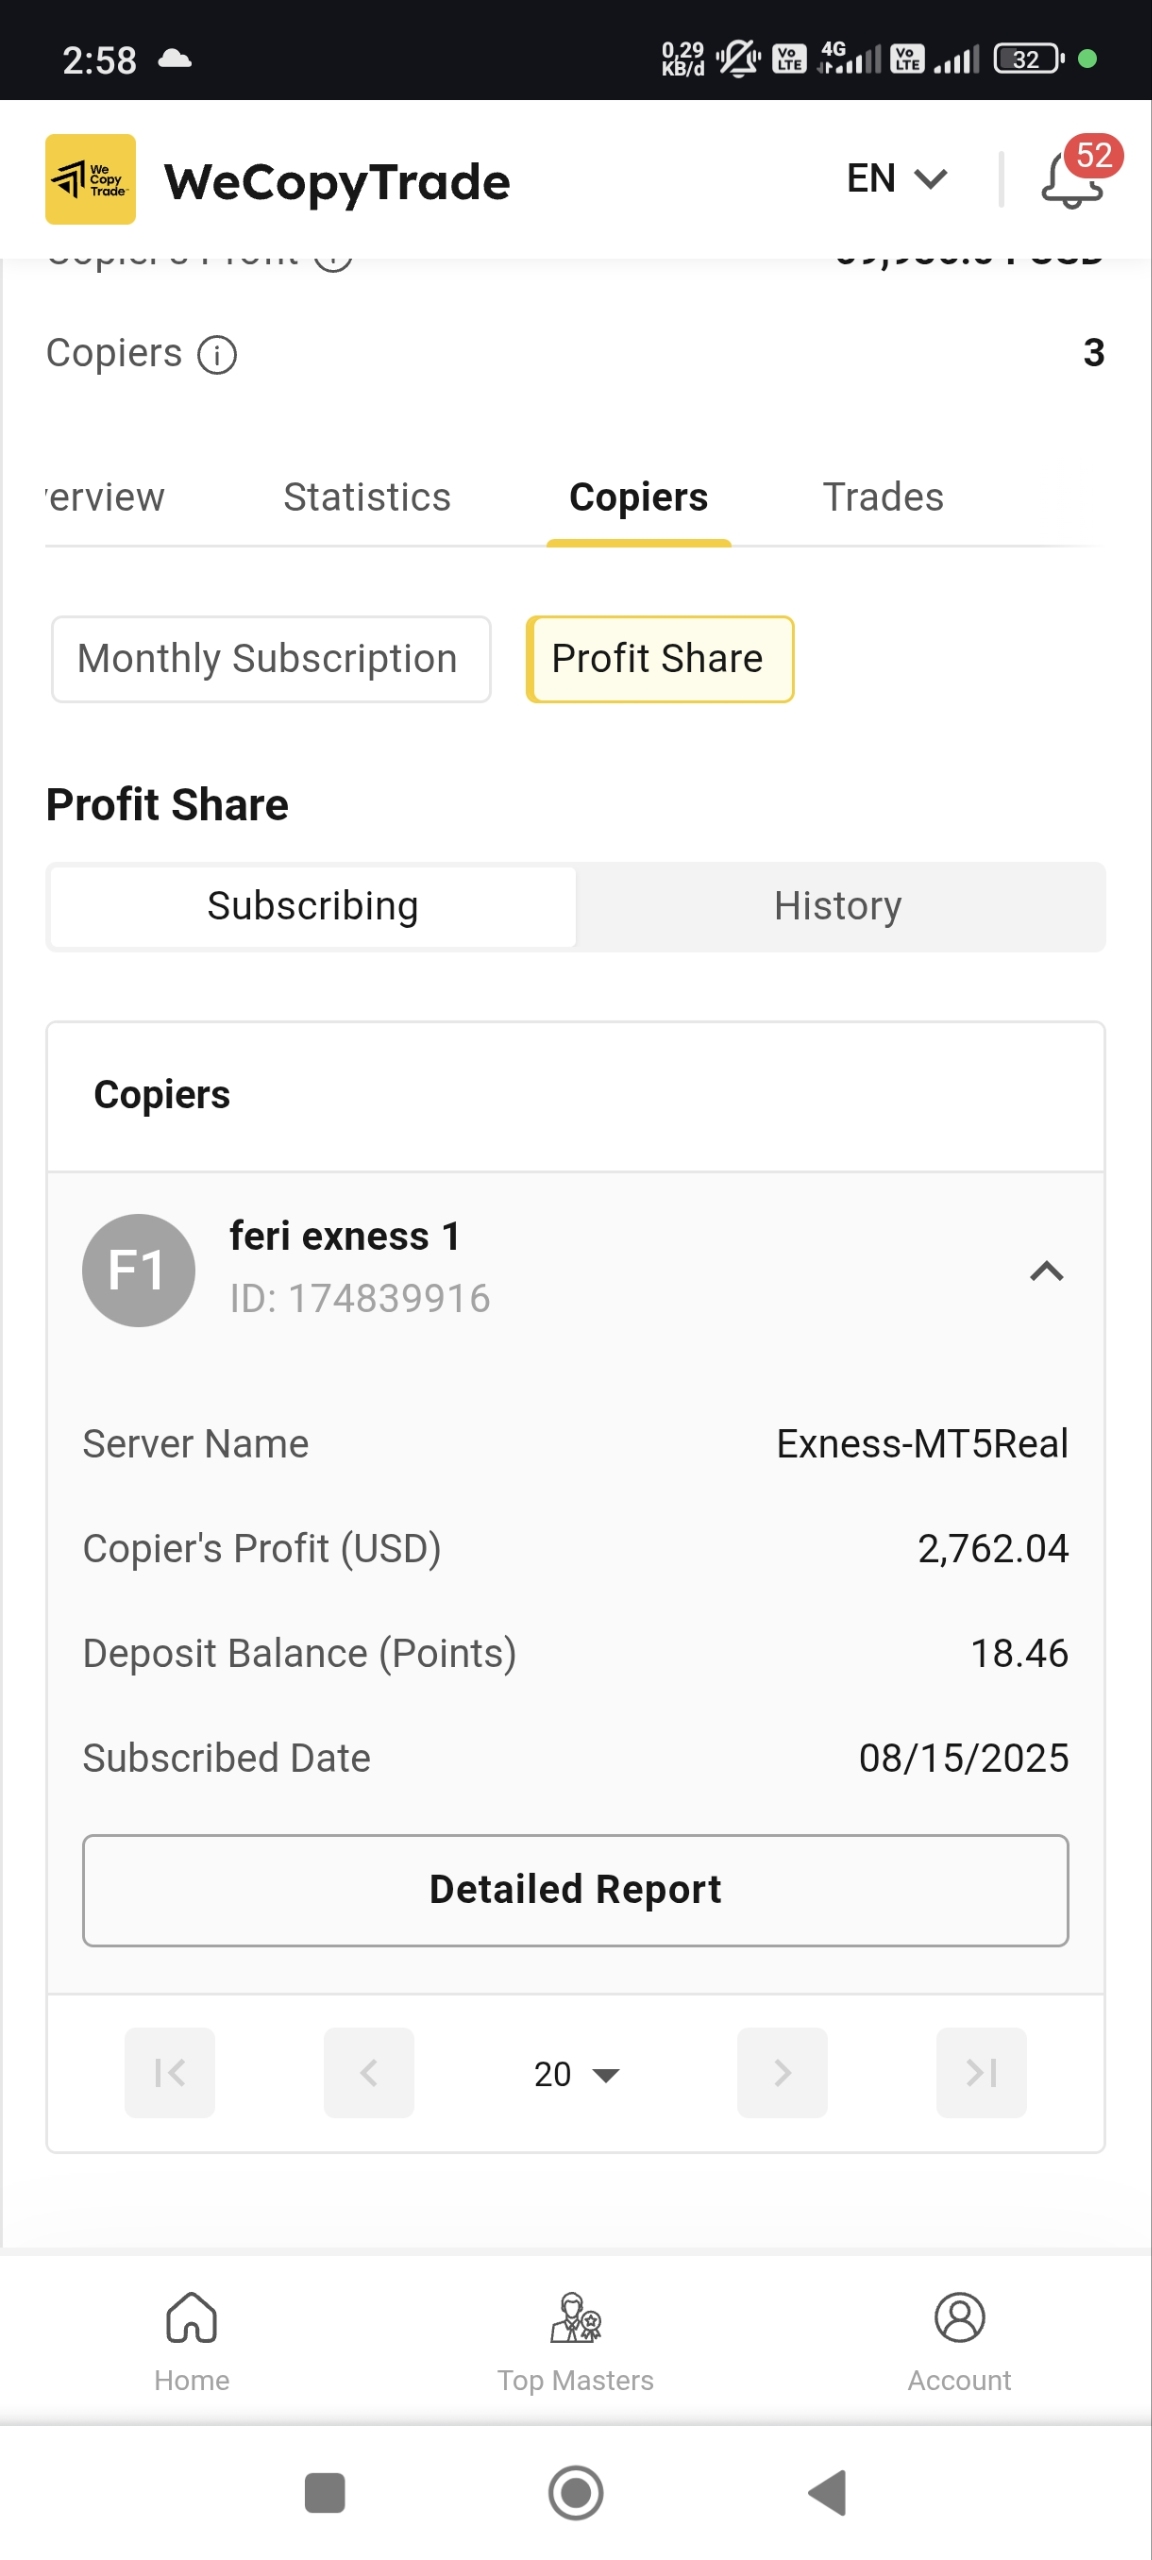Switch to the History segment
1152x2560 pixels.
pyautogui.click(x=838, y=906)
